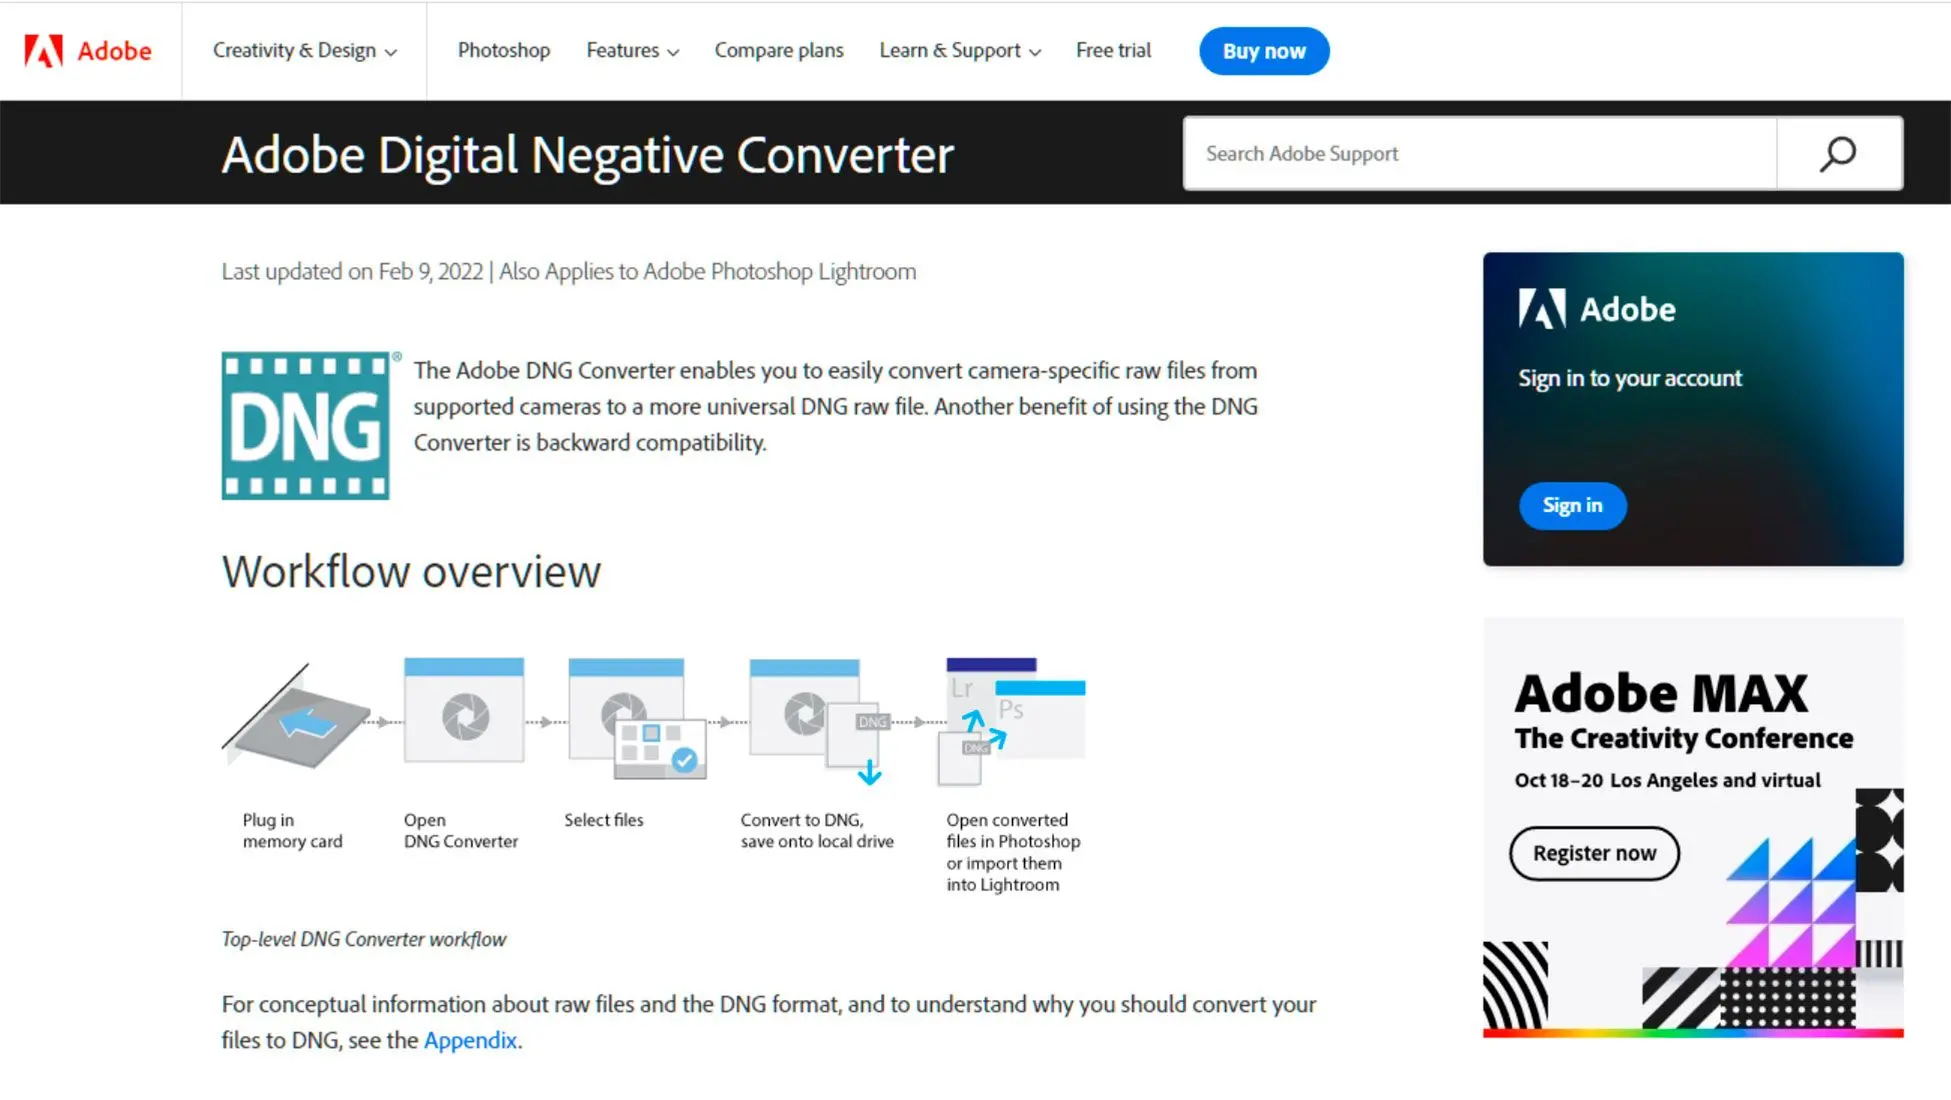This screenshot has height=1100, width=1951.
Task: Click the Appendix hyperlink
Action: point(469,1038)
